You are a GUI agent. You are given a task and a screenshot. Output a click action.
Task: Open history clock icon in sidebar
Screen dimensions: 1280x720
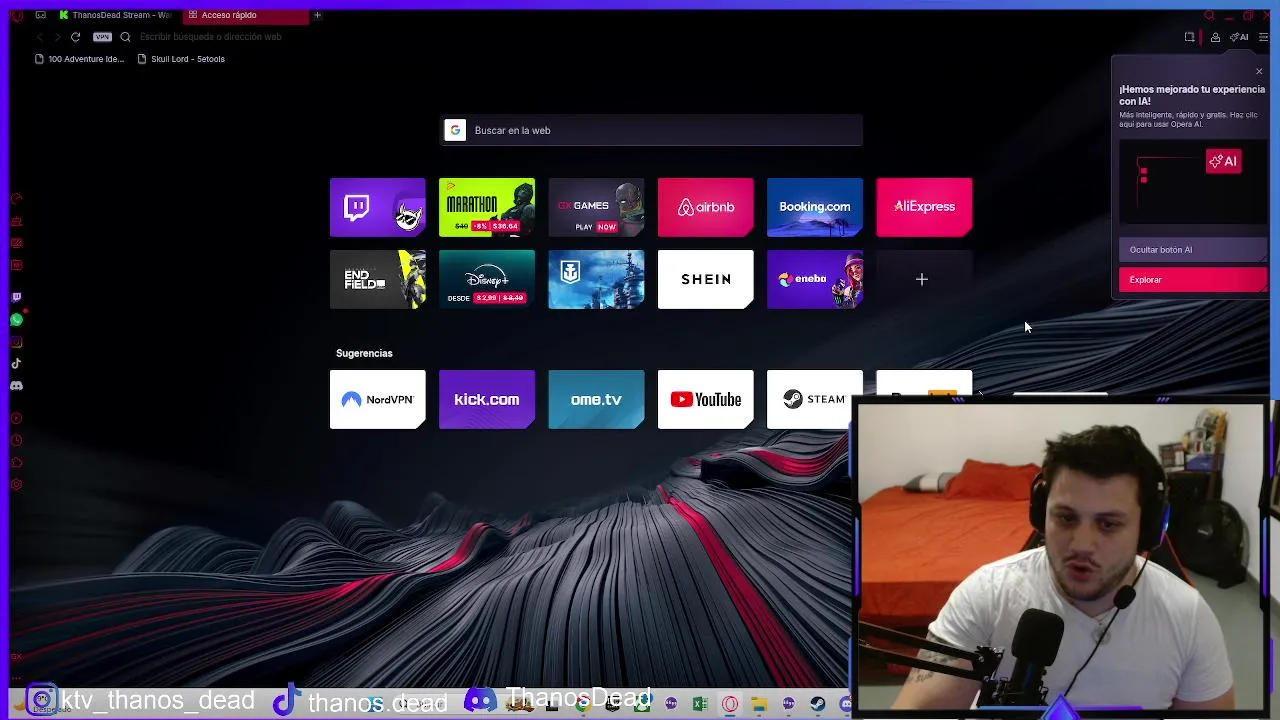16,440
